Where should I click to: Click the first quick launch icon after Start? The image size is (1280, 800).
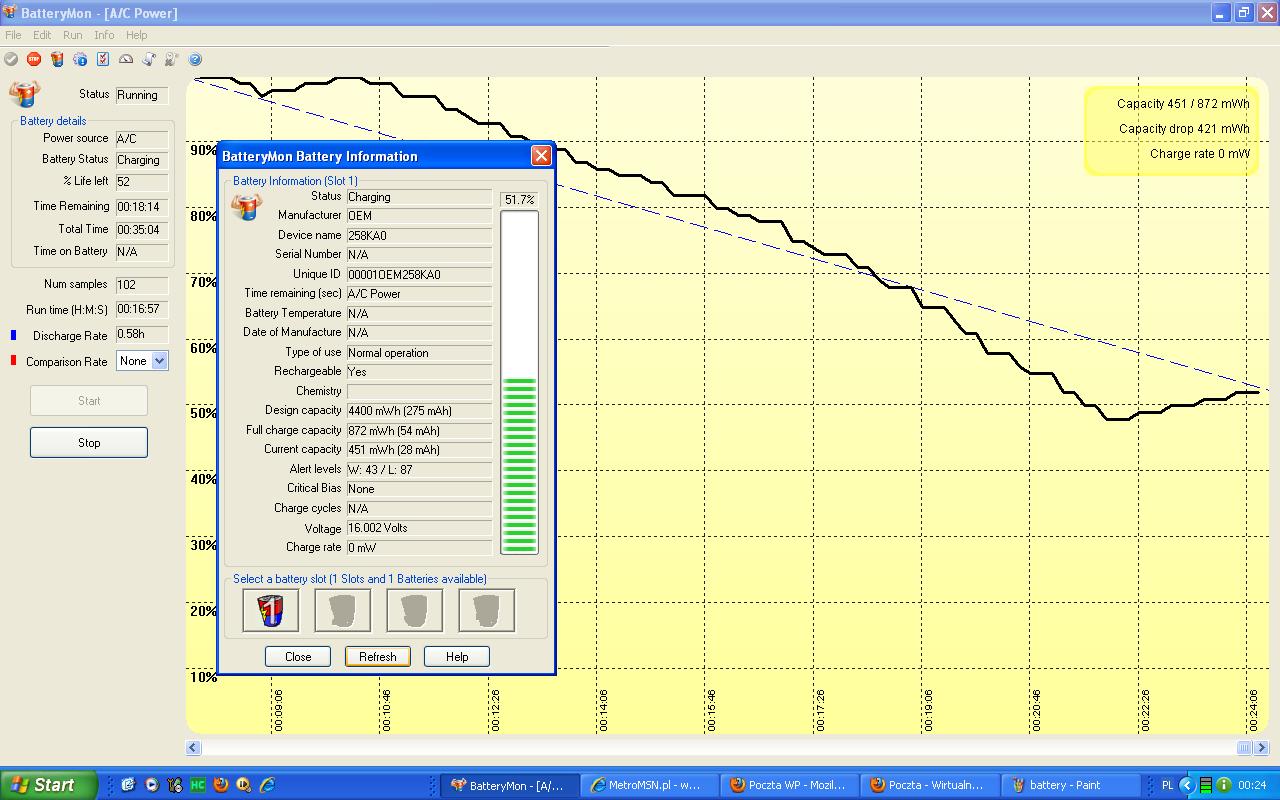pyautogui.click(x=128, y=785)
